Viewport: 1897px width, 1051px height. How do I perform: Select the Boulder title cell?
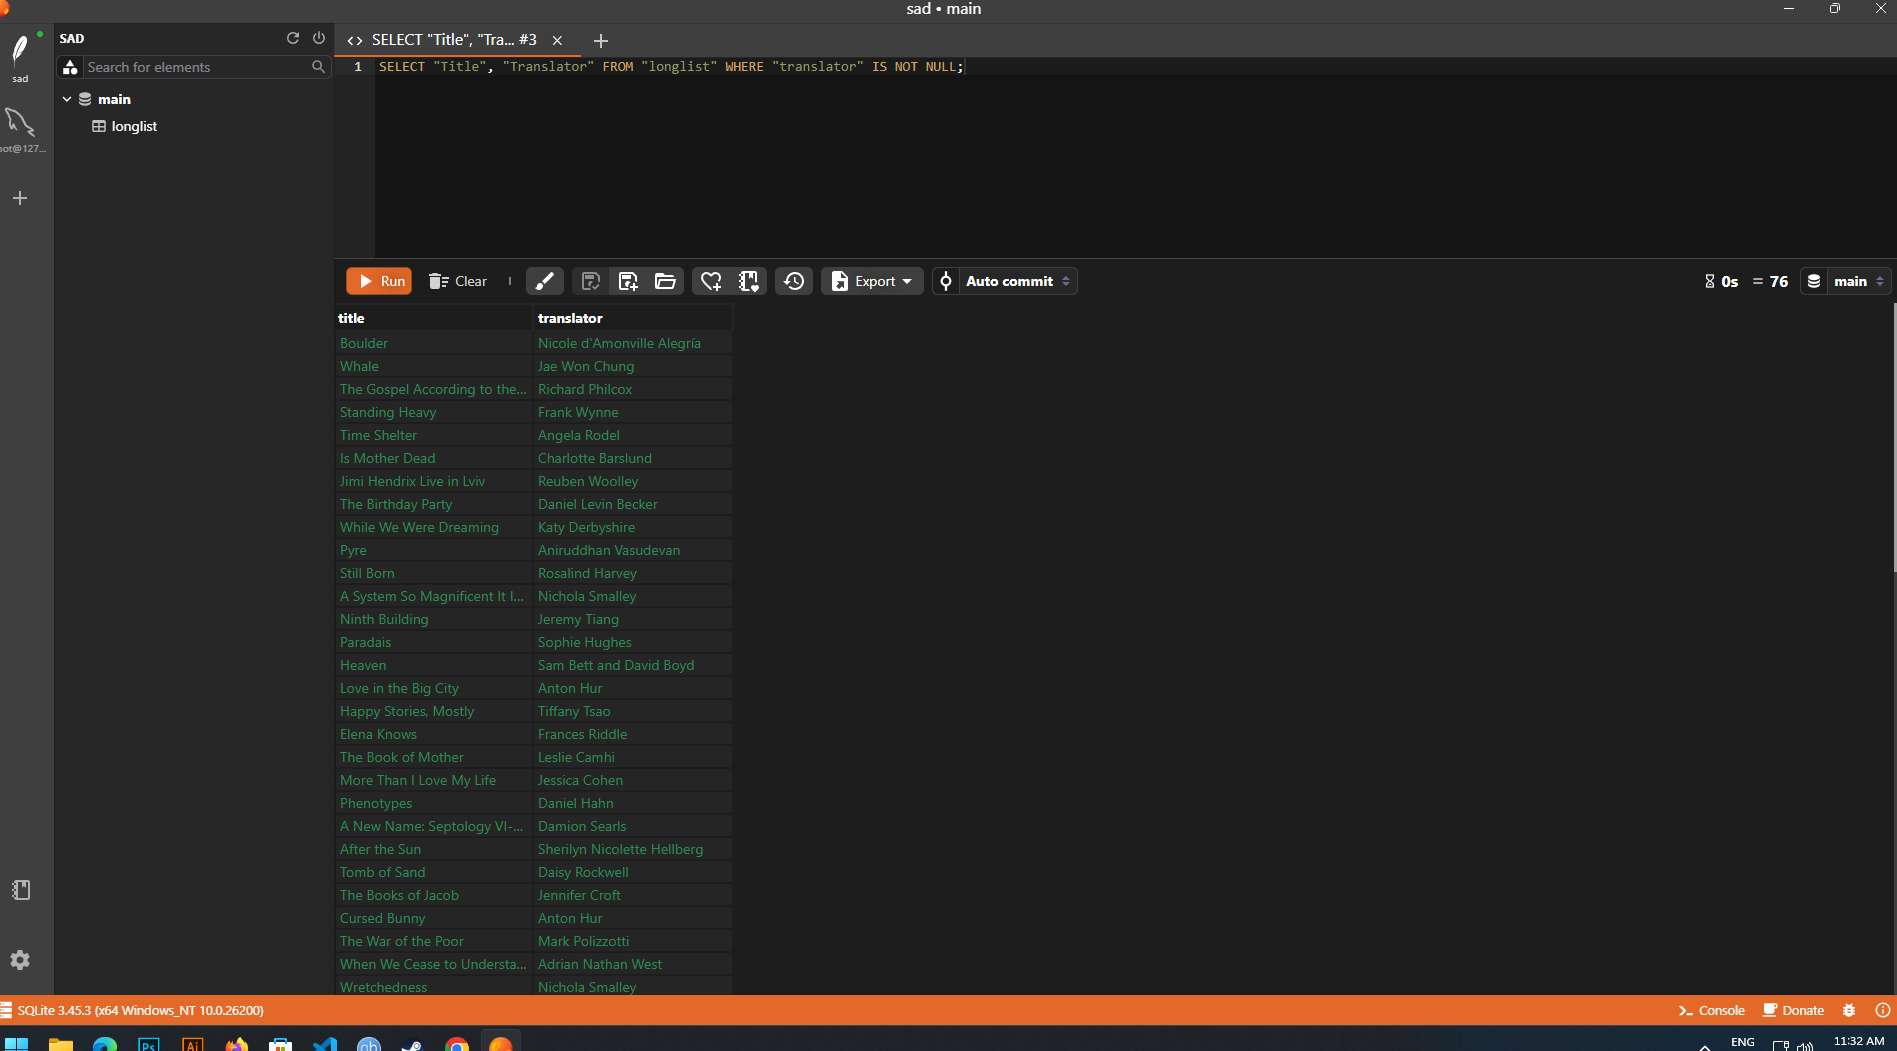pyautogui.click(x=434, y=343)
